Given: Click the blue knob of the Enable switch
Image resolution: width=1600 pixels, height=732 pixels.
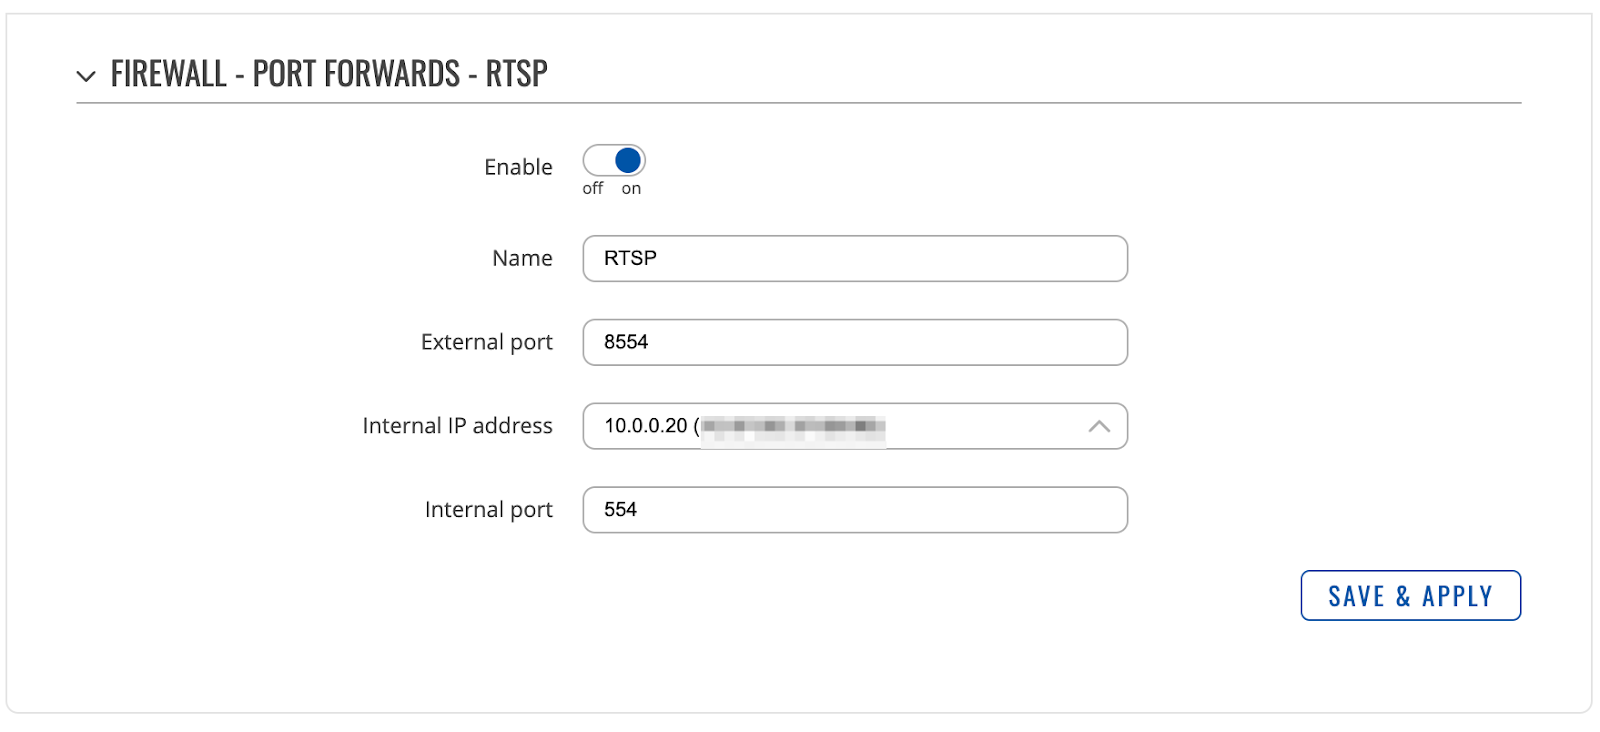Looking at the screenshot, I should click(x=628, y=160).
